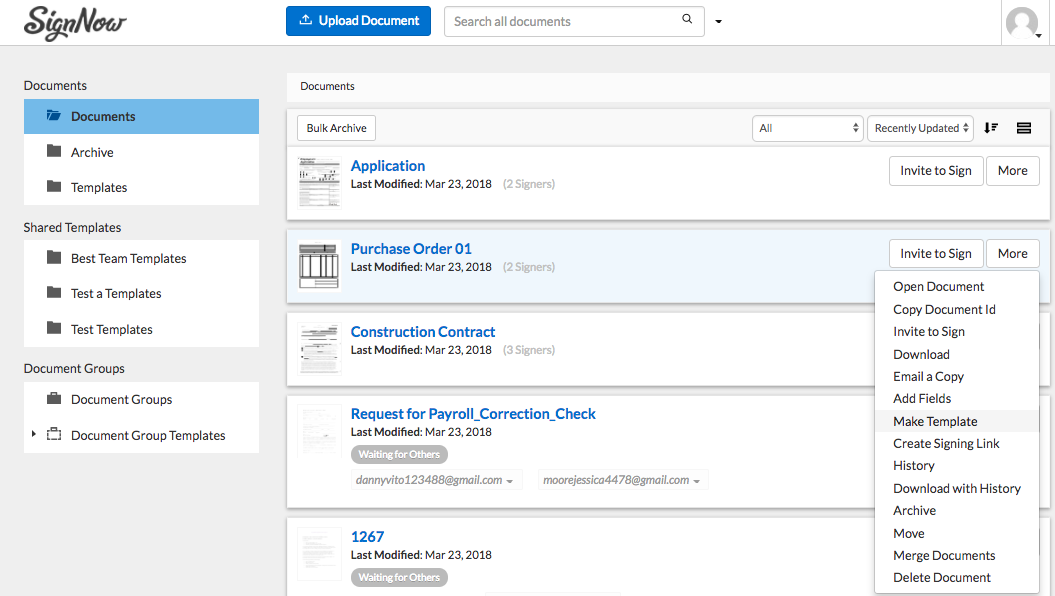
Task: Click the Upload Document button
Action: coord(358,21)
